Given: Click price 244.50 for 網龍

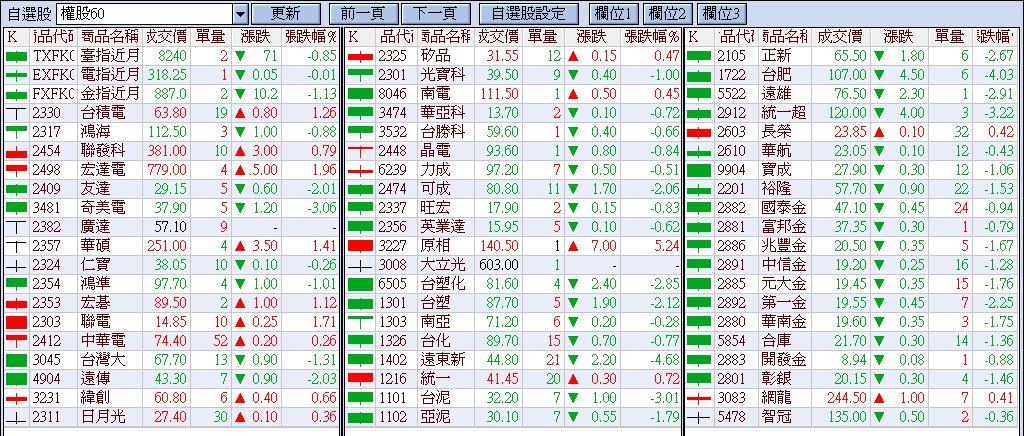Looking at the screenshot, I should pos(846,398).
